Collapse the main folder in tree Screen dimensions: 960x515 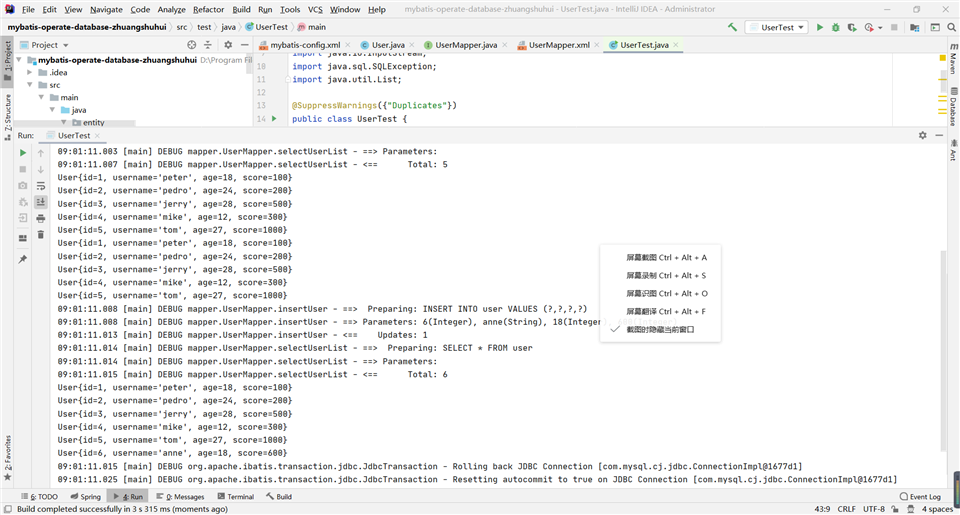pos(41,97)
